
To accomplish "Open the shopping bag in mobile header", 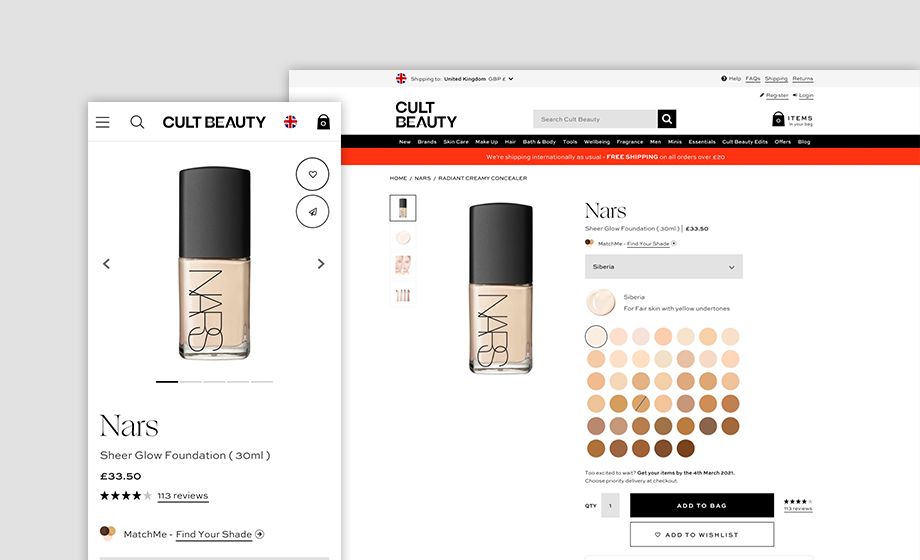I will click(x=323, y=122).
